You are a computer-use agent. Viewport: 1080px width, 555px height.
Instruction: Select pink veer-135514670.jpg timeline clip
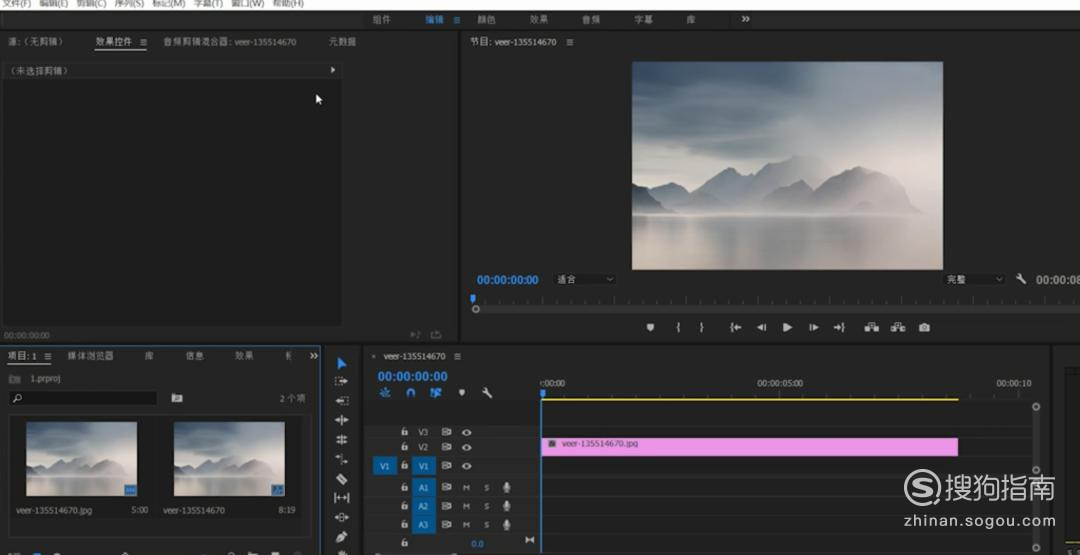pos(750,447)
